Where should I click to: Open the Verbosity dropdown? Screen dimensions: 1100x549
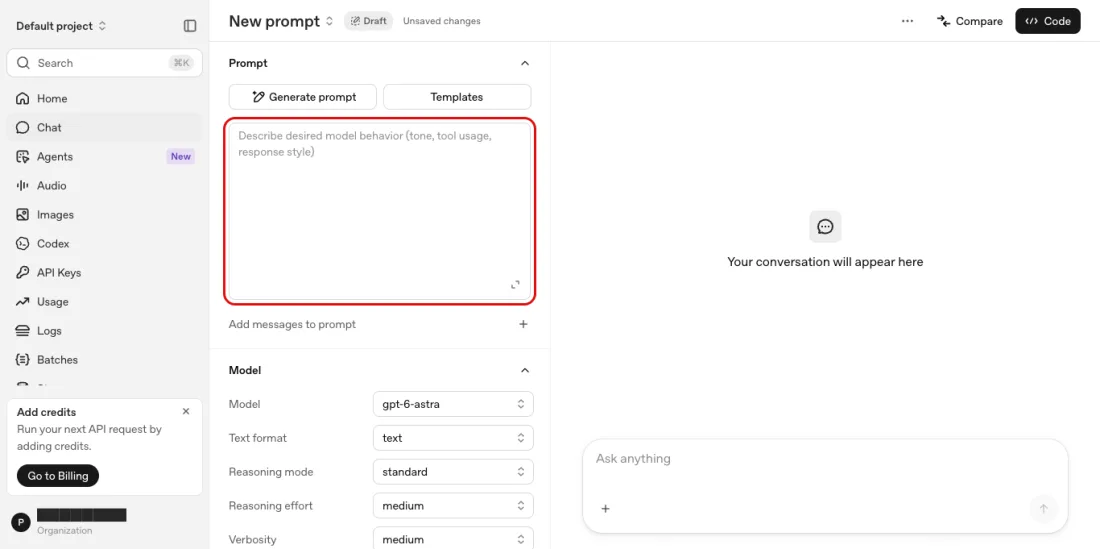coord(453,538)
